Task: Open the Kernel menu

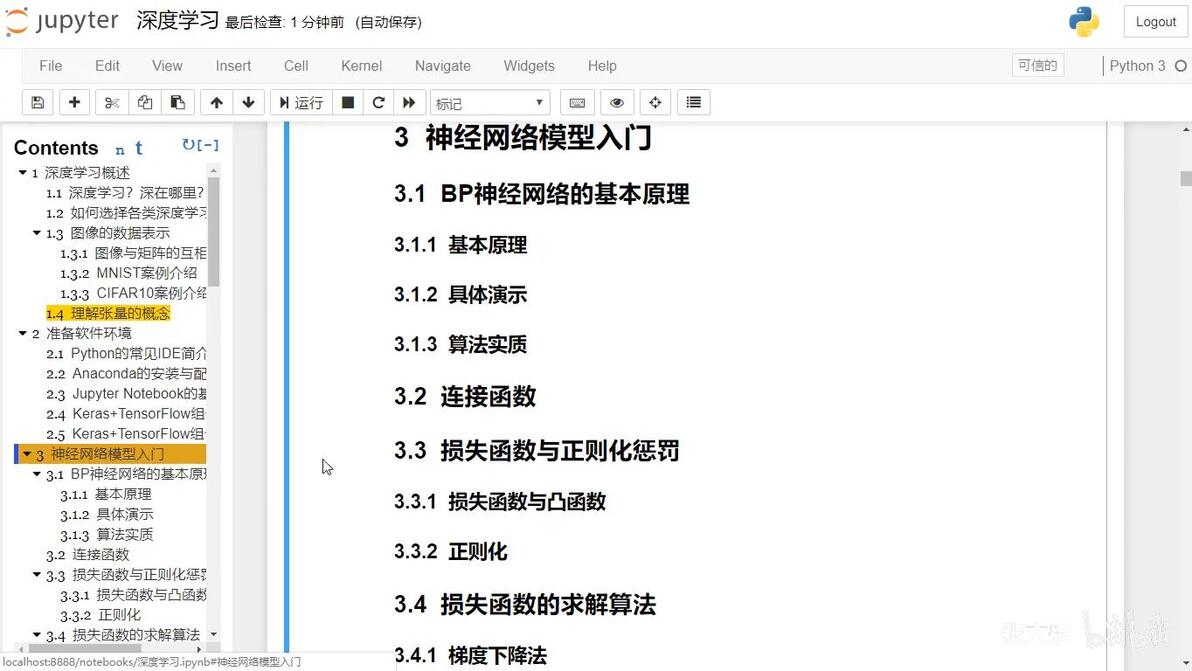Action: [361, 66]
